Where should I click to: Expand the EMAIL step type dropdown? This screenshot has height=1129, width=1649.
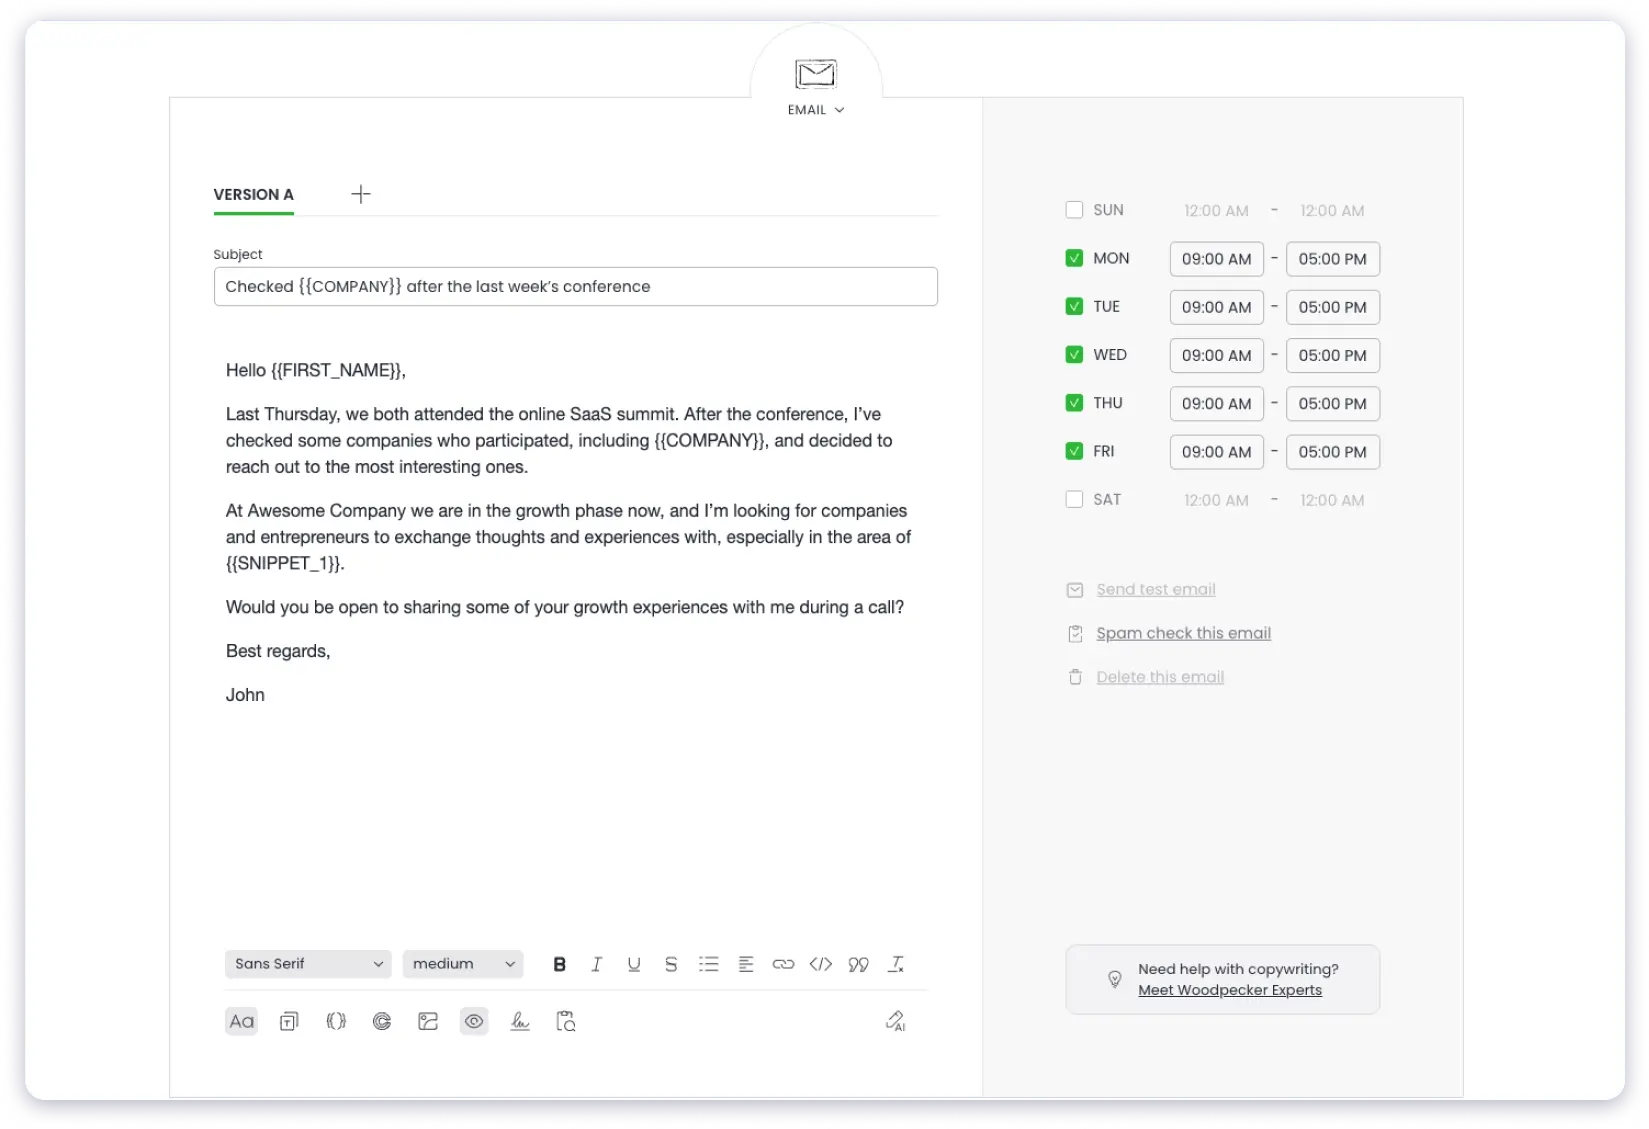point(816,110)
